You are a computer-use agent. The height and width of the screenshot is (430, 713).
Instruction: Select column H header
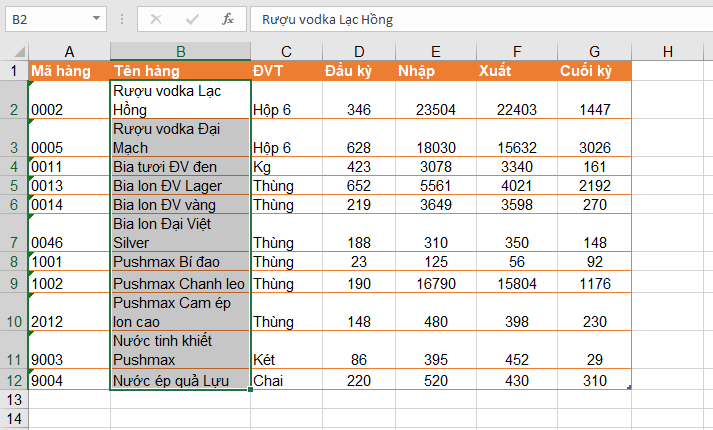668,51
